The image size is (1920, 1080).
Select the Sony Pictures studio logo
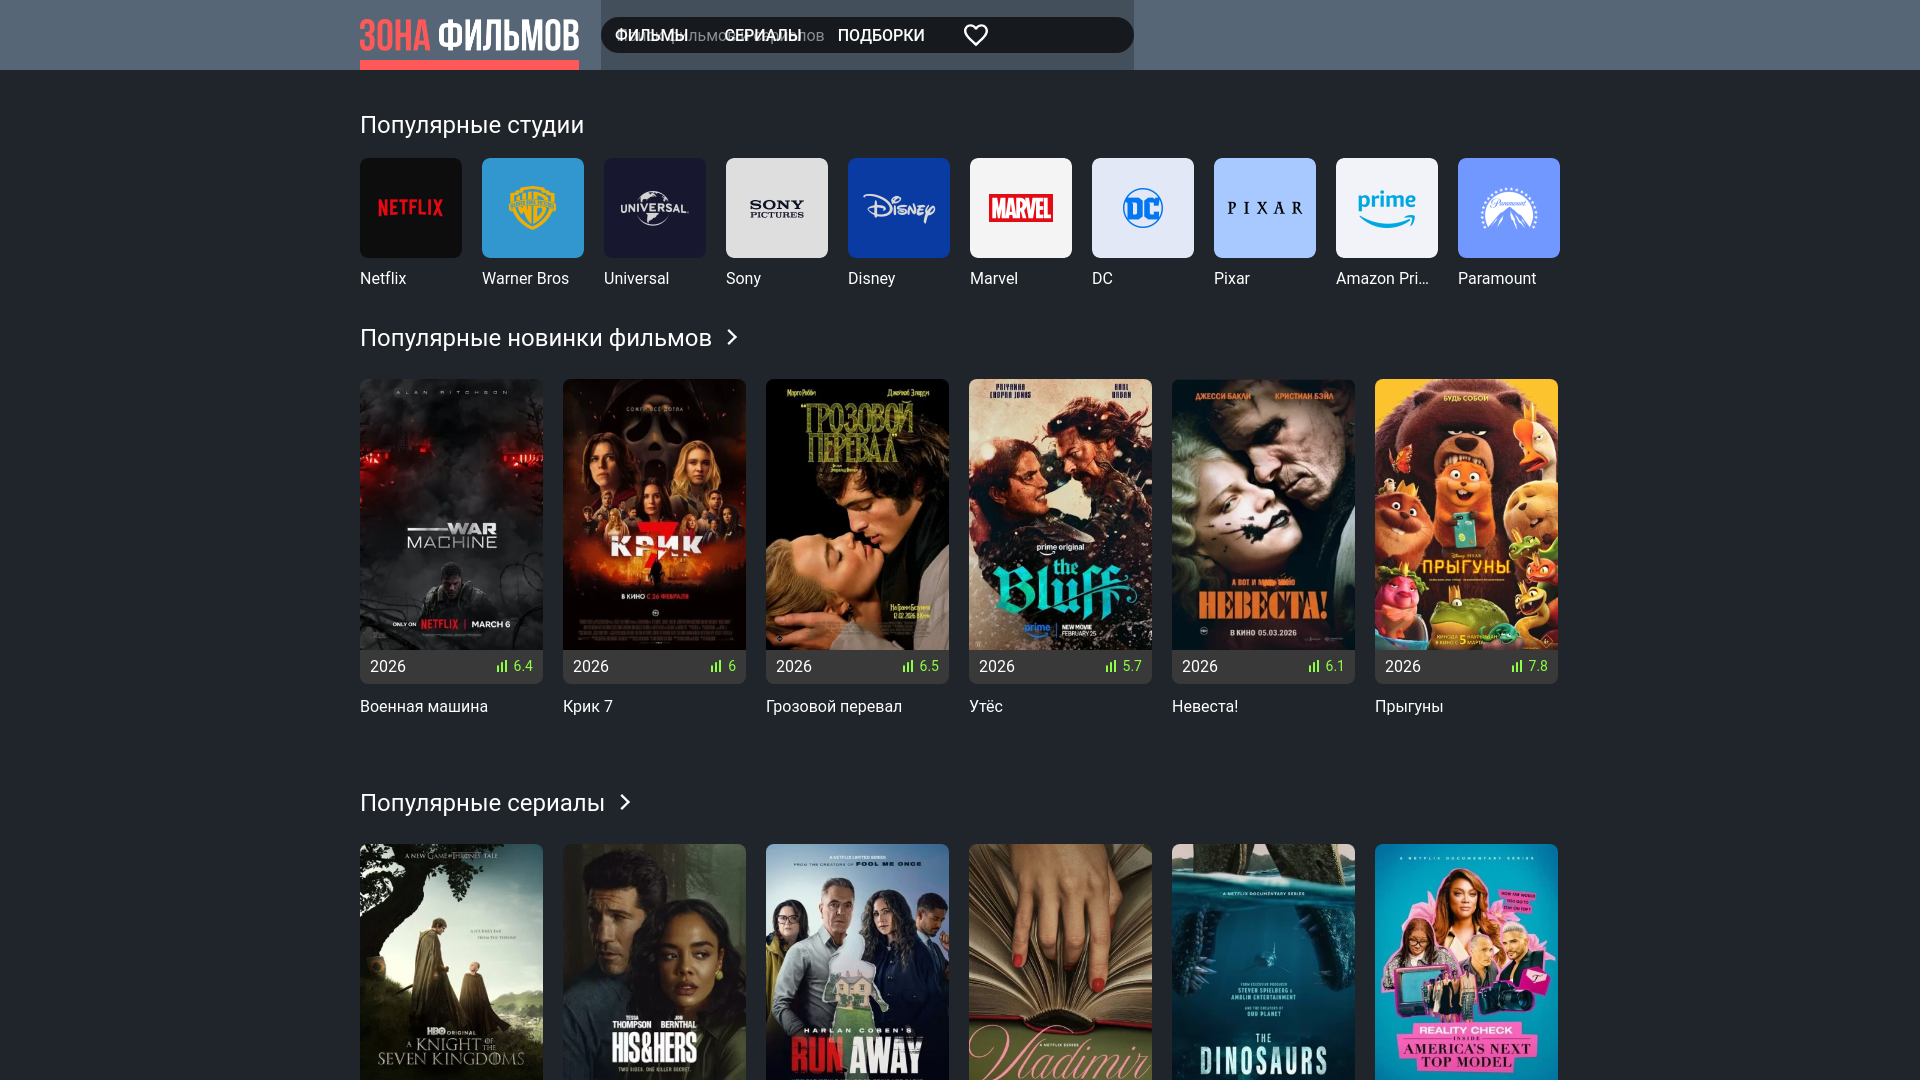(x=777, y=208)
